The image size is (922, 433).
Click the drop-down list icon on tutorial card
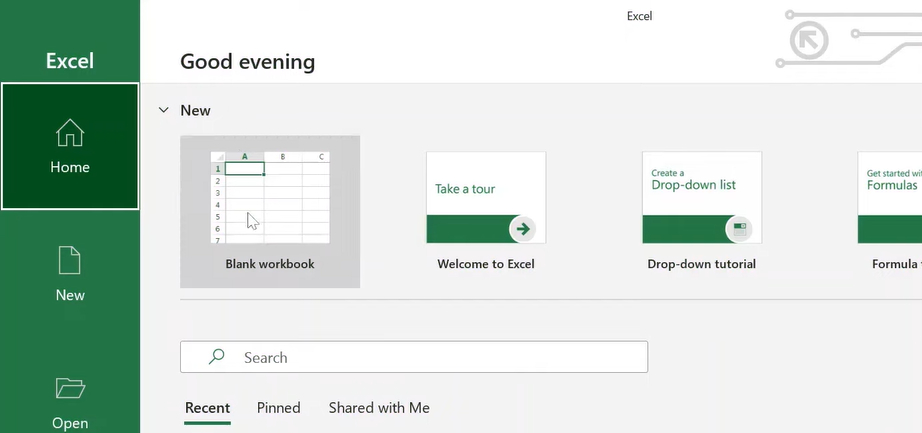click(x=739, y=229)
